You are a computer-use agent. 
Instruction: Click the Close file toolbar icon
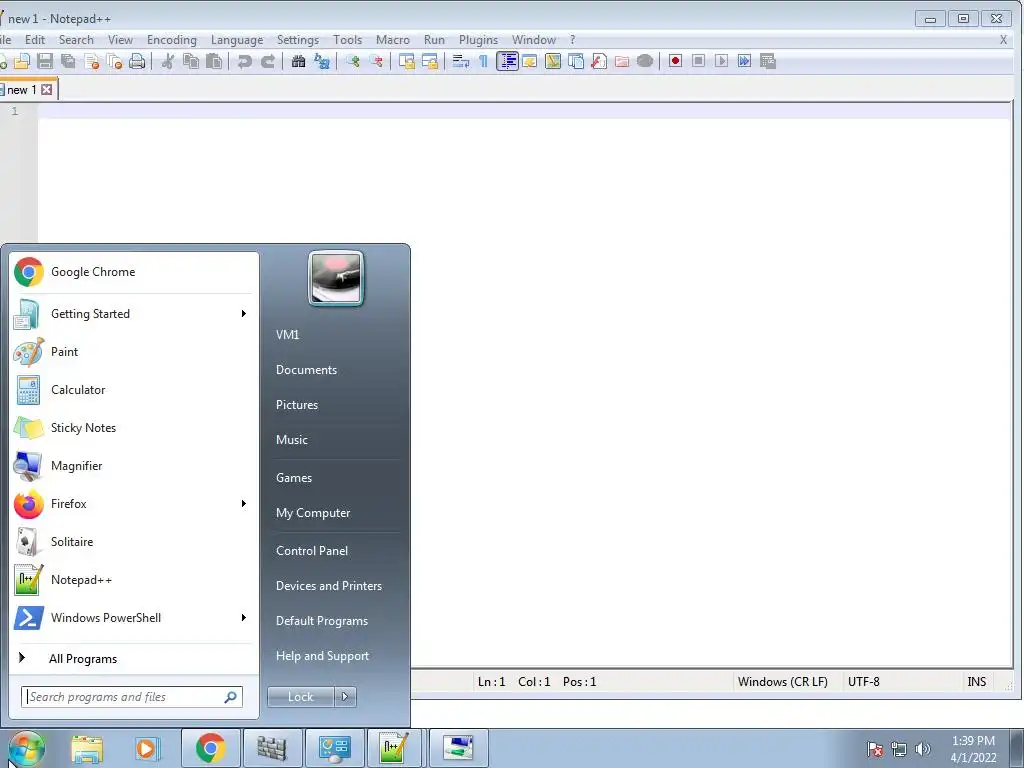[91, 61]
